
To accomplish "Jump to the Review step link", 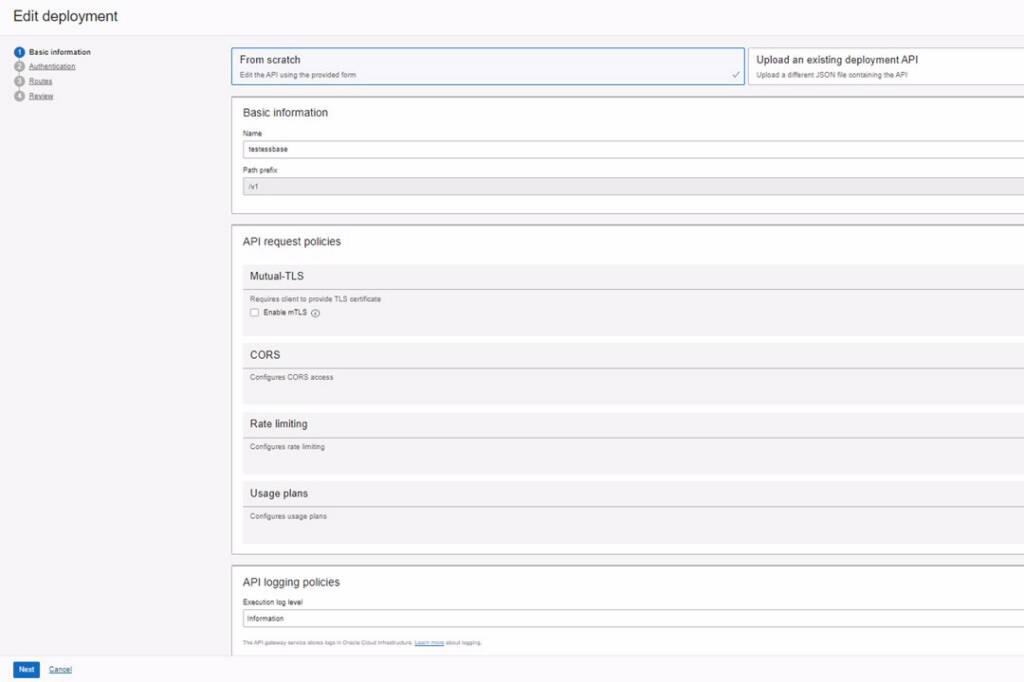I will (x=40, y=96).
